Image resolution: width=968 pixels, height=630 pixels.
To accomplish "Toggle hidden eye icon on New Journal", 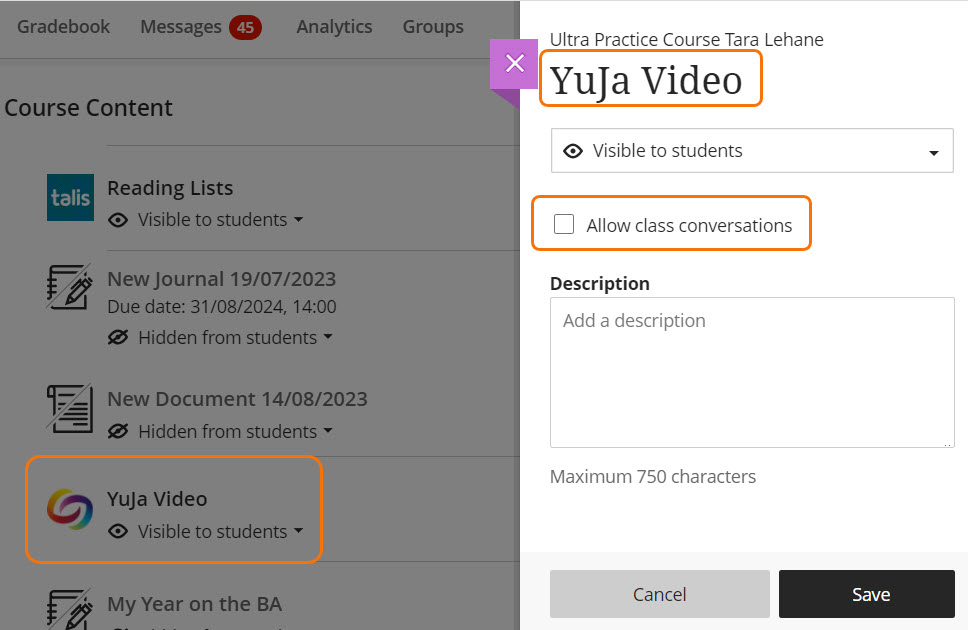I will [x=118, y=338].
